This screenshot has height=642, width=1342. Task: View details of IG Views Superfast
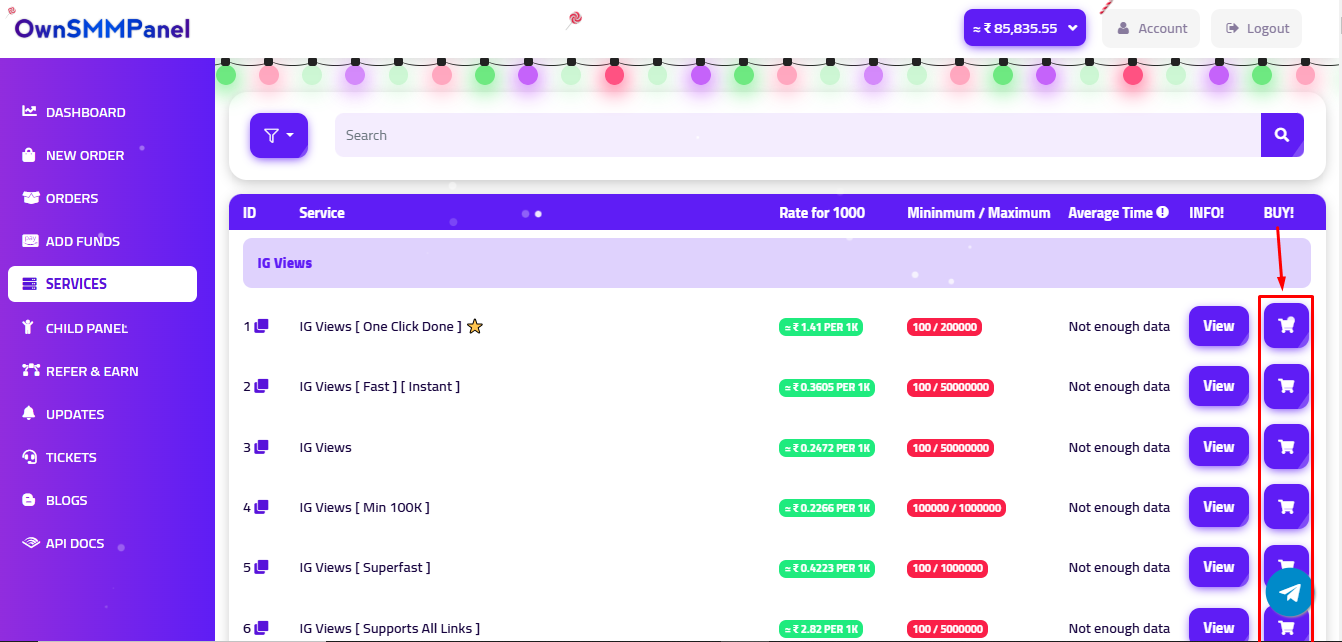[x=1218, y=567]
